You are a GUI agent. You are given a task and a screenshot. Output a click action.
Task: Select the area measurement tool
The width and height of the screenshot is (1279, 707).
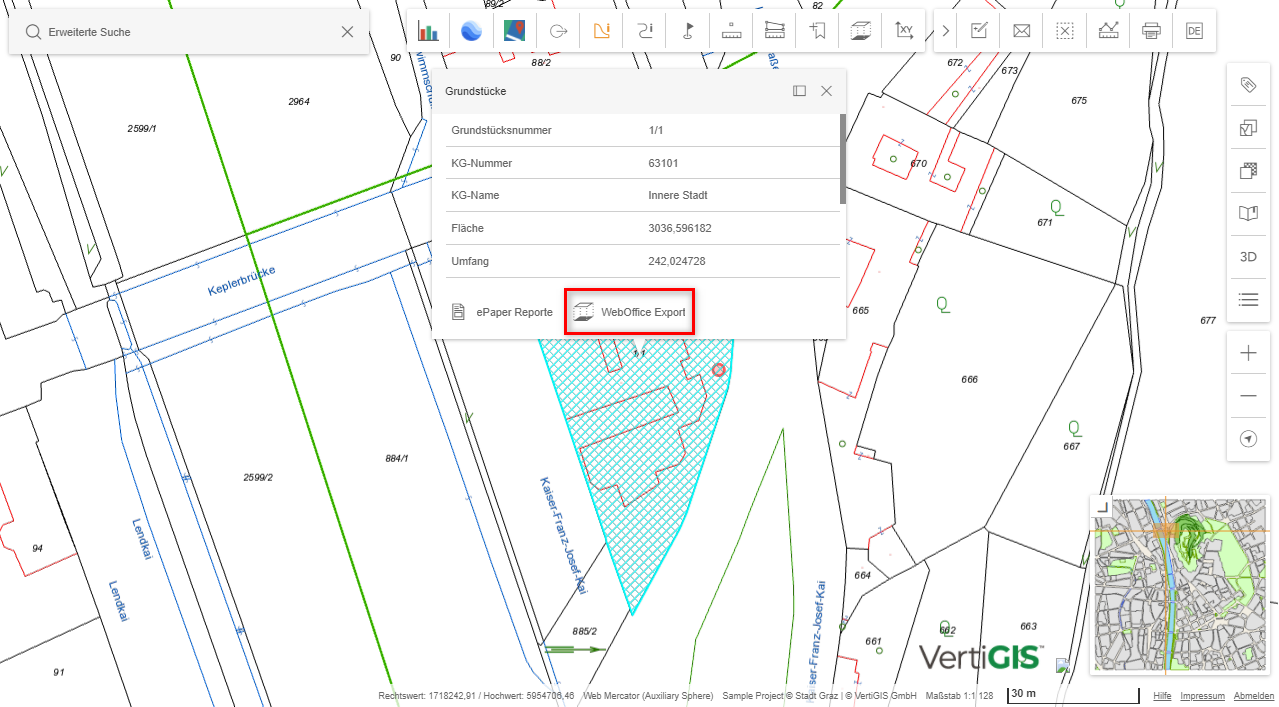click(774, 30)
